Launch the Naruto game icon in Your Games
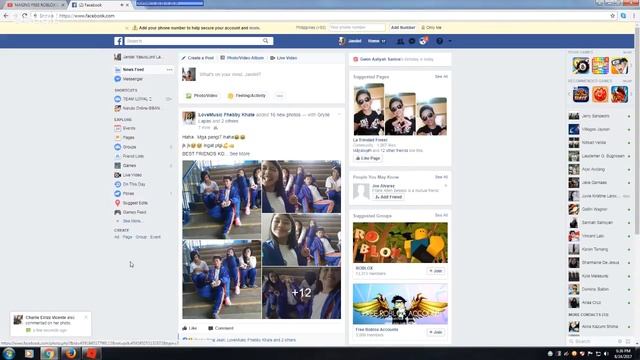 click(619, 66)
